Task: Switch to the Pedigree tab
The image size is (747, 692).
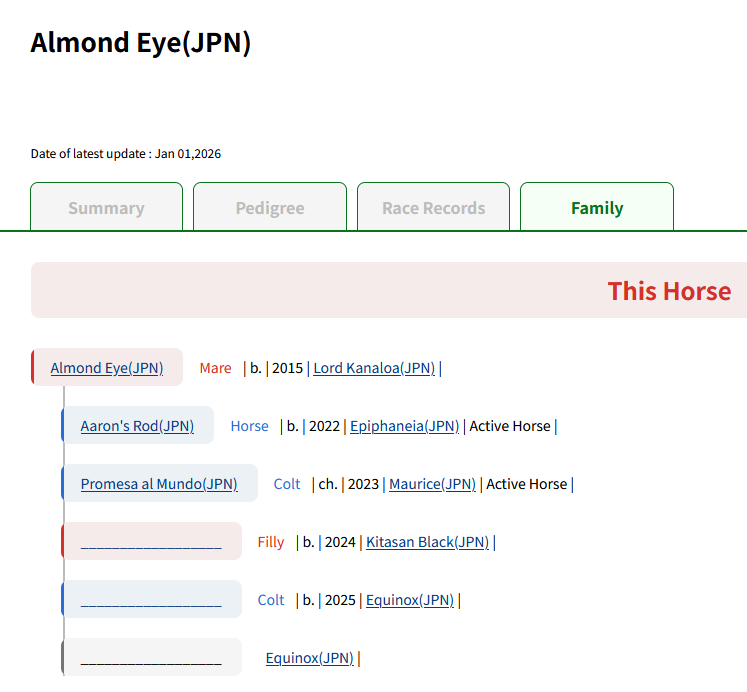Action: pos(270,207)
